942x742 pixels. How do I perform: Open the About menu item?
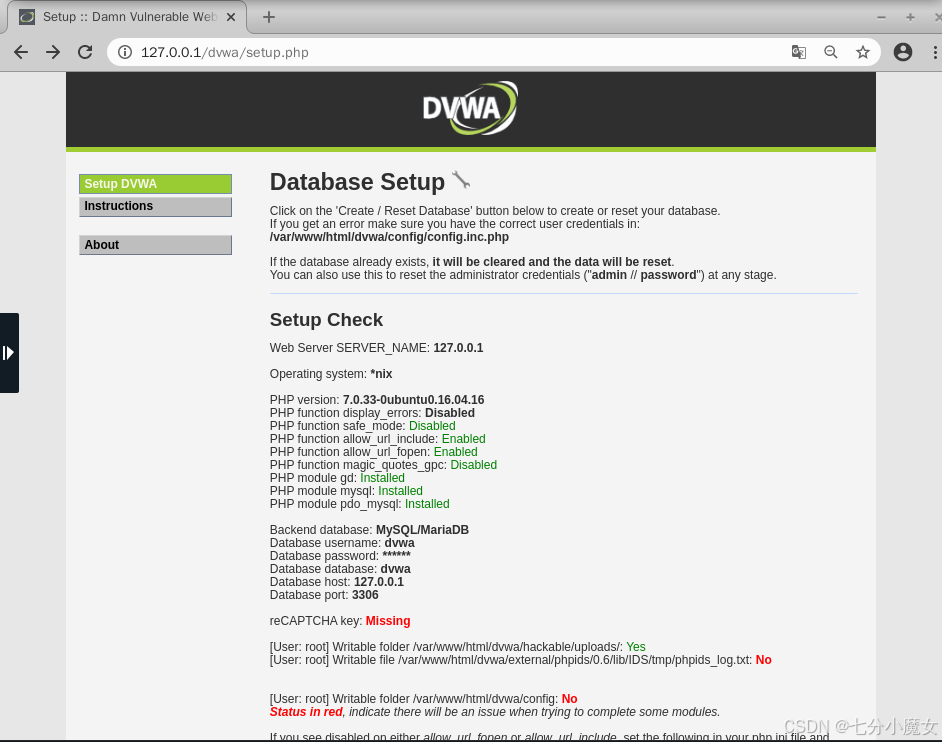[x=155, y=245]
